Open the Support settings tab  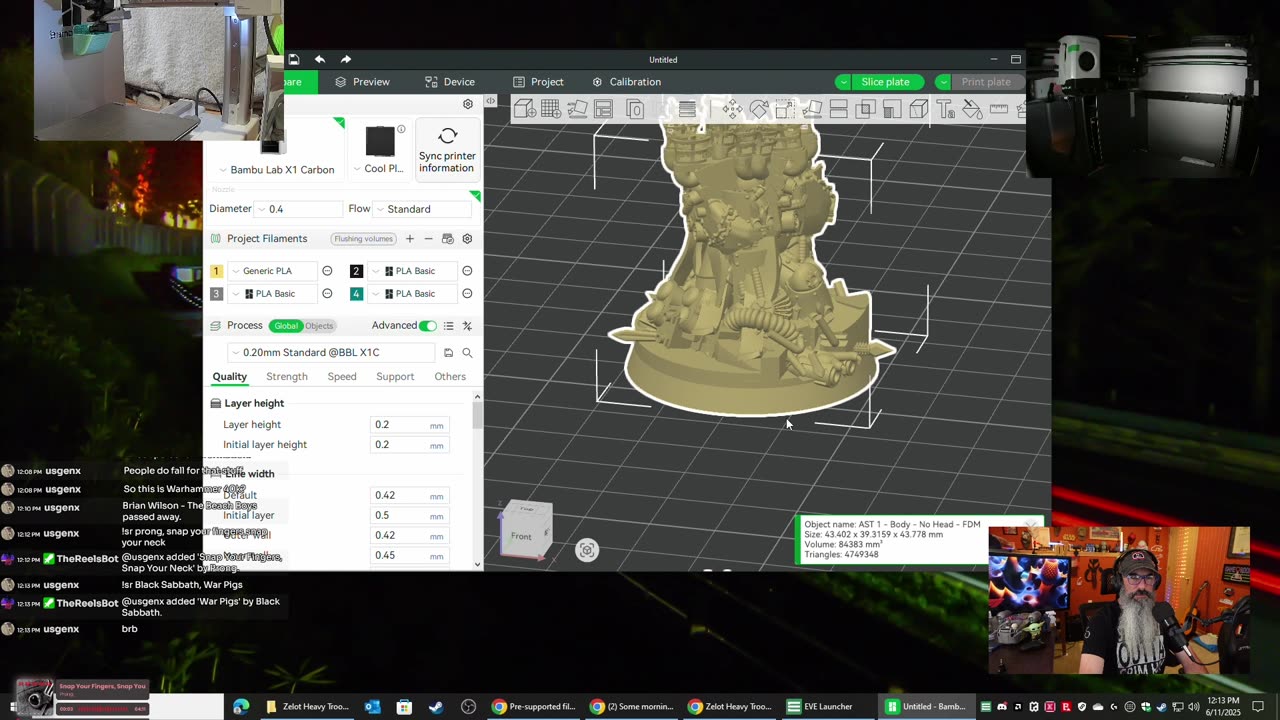click(x=395, y=377)
